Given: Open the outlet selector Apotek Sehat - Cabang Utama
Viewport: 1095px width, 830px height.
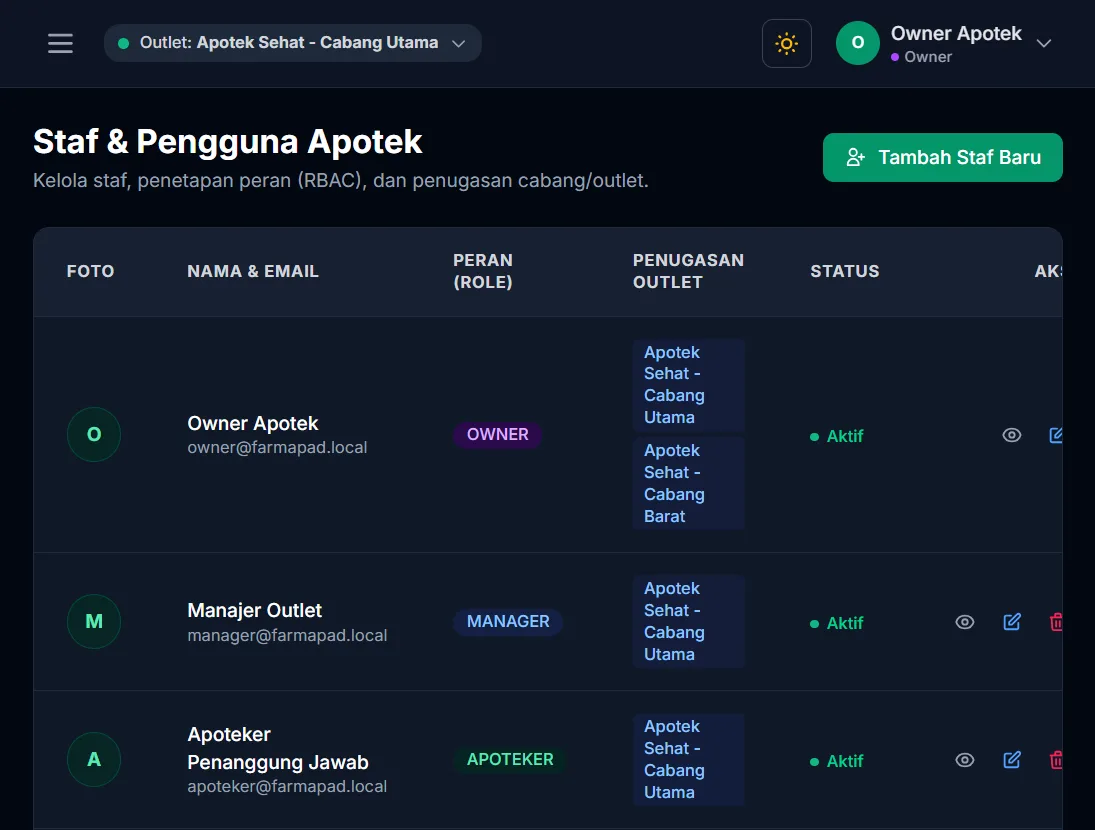Looking at the screenshot, I should (x=293, y=43).
